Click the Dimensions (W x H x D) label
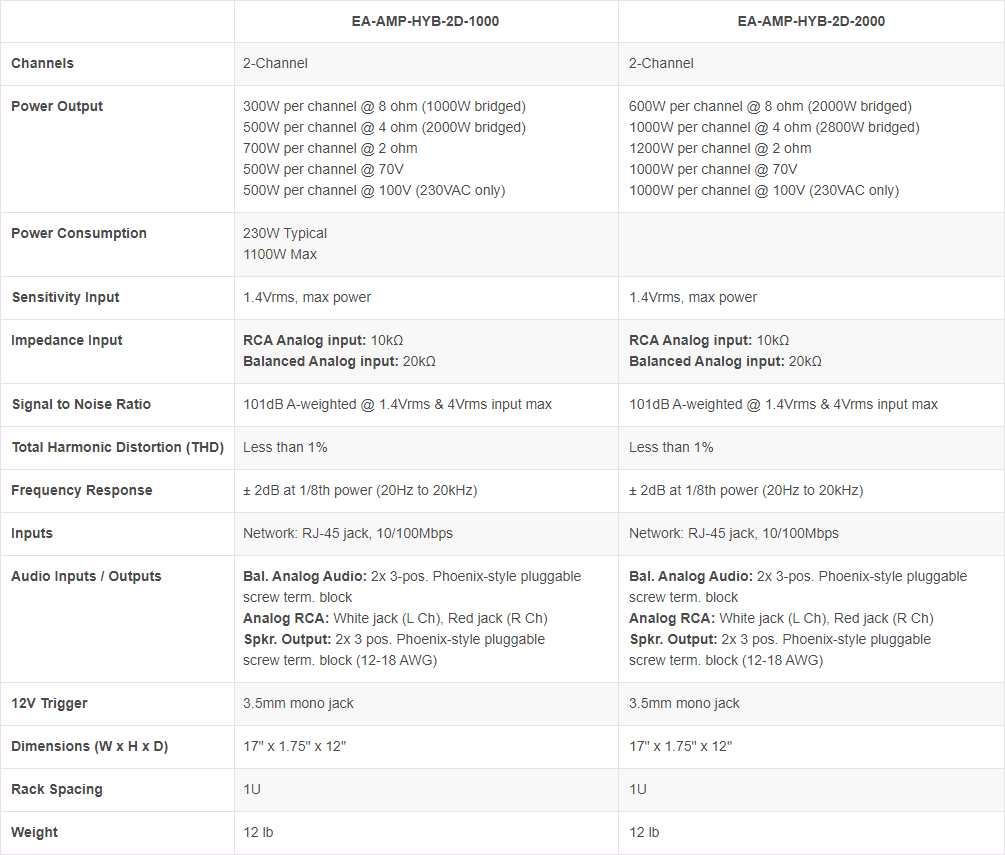Image resolution: width=1005 pixels, height=855 pixels. [x=89, y=746]
